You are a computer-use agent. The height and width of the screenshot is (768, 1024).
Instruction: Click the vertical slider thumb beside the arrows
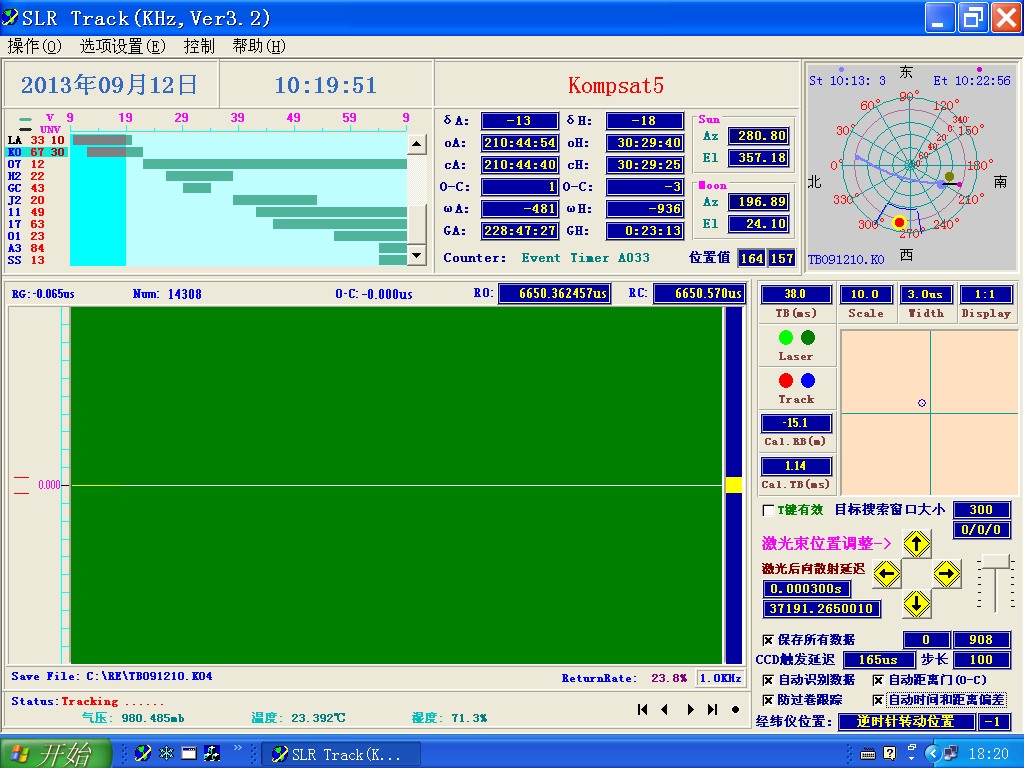pyautogui.click(x=995, y=561)
